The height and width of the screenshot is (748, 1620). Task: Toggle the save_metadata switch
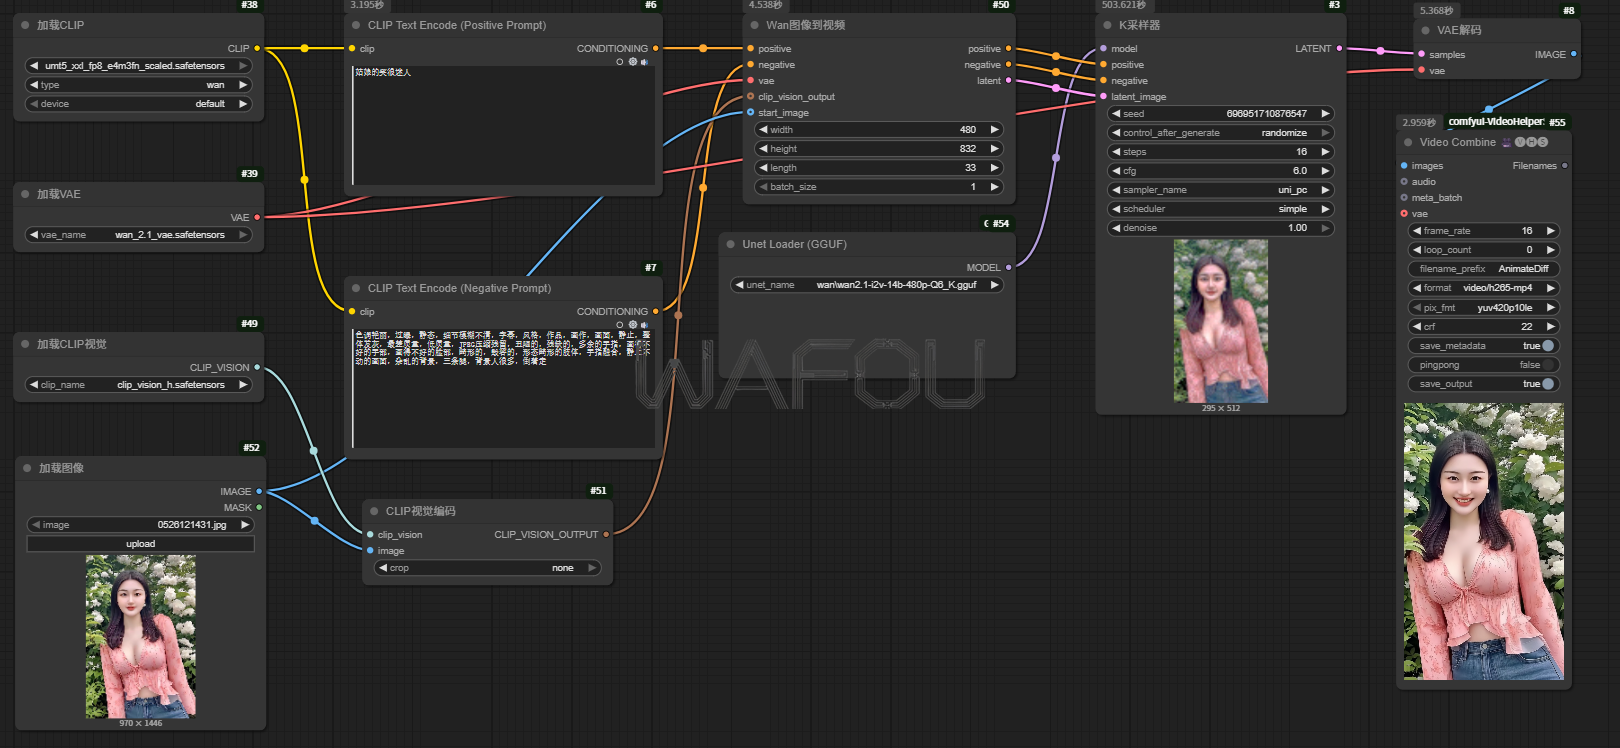(1548, 346)
